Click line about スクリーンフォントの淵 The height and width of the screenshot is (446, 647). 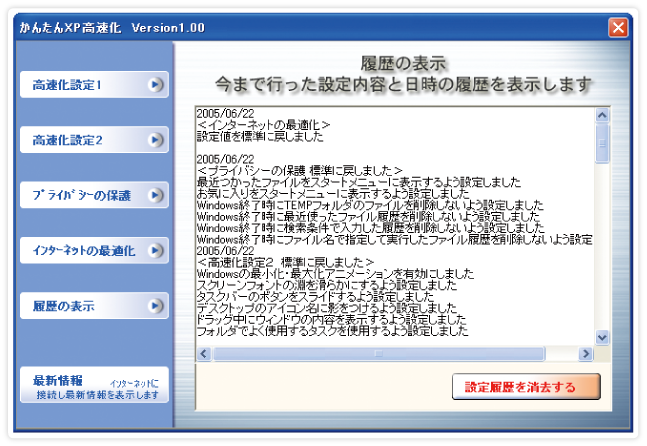pos(327,285)
